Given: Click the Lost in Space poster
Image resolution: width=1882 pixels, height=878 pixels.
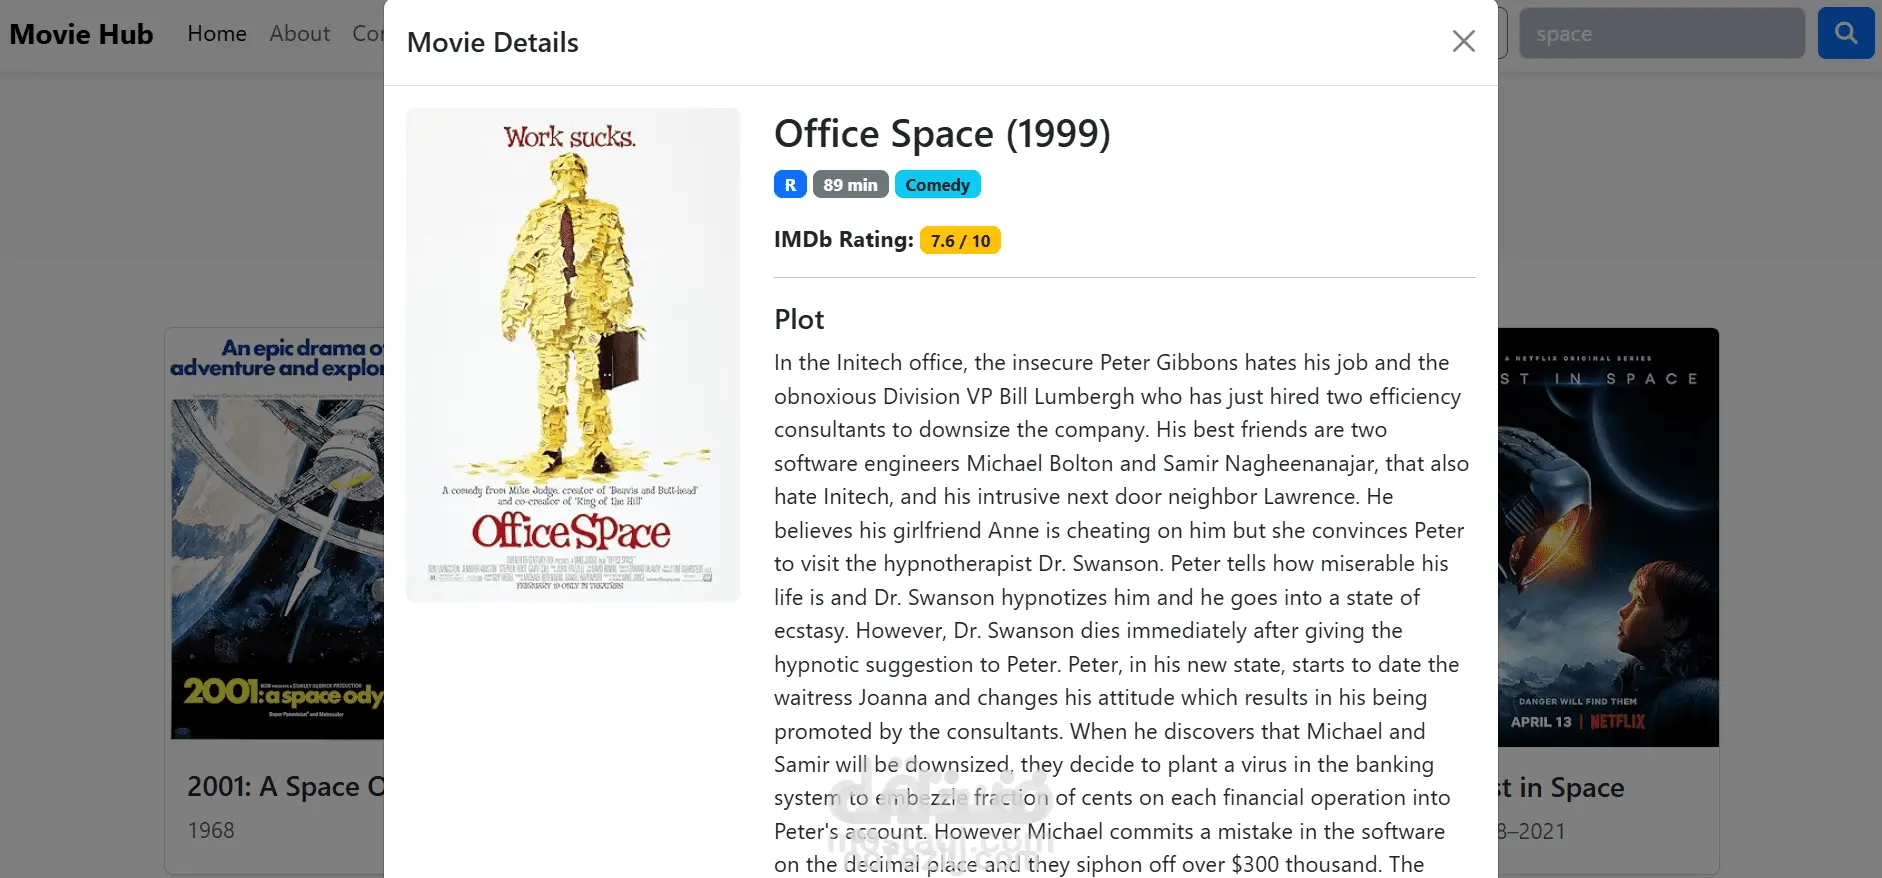Looking at the screenshot, I should (1608, 540).
